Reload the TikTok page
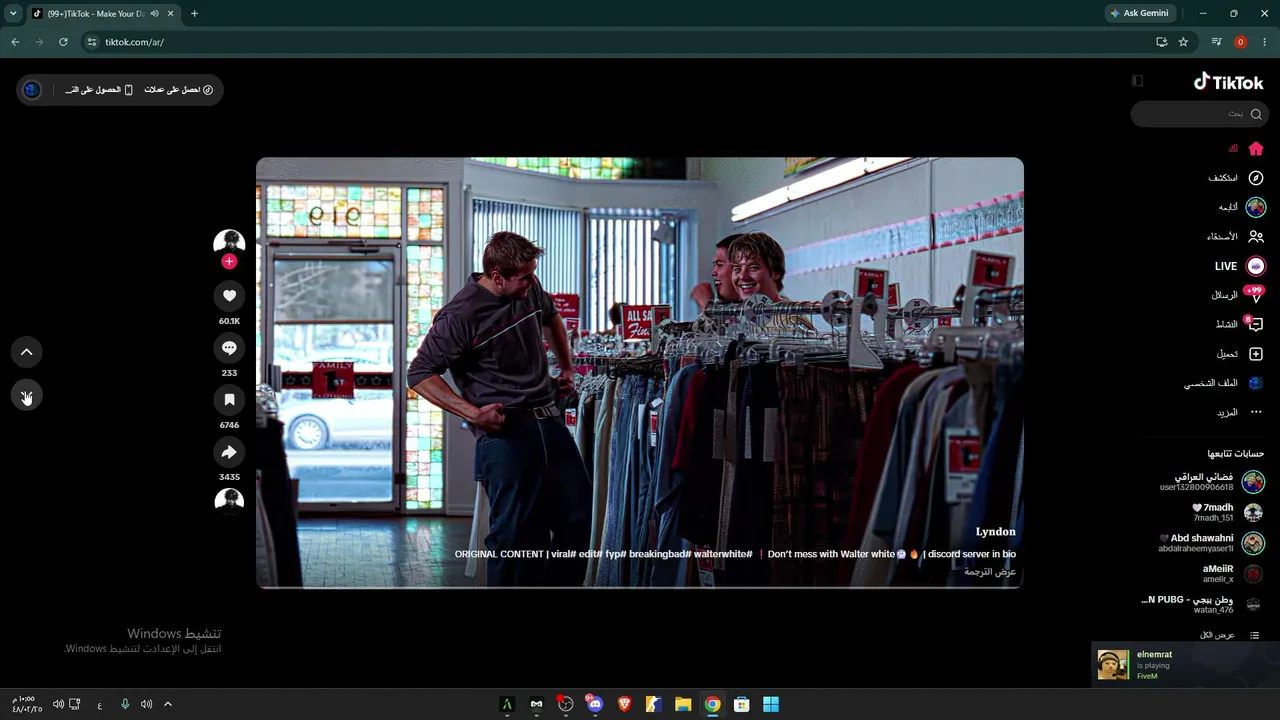1280x720 pixels. (63, 42)
